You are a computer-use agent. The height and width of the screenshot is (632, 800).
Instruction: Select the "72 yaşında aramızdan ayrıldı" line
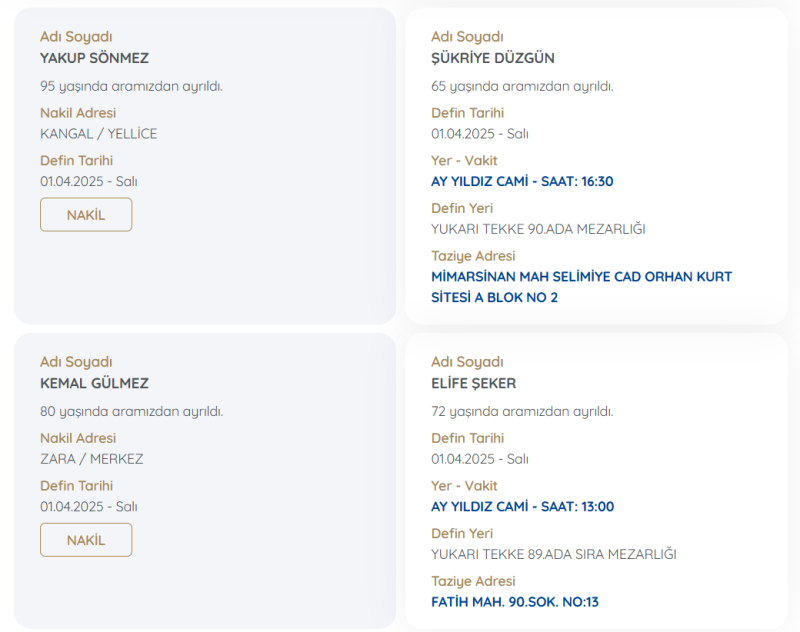click(x=522, y=411)
